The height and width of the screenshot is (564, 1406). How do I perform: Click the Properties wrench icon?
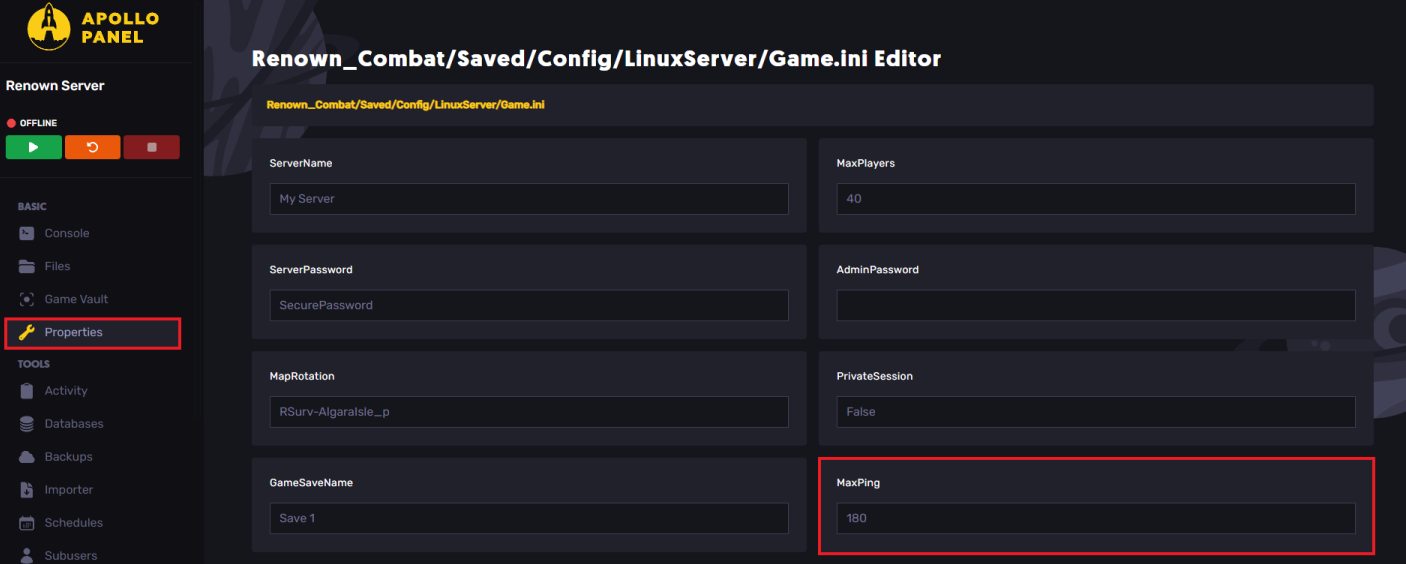coord(27,332)
